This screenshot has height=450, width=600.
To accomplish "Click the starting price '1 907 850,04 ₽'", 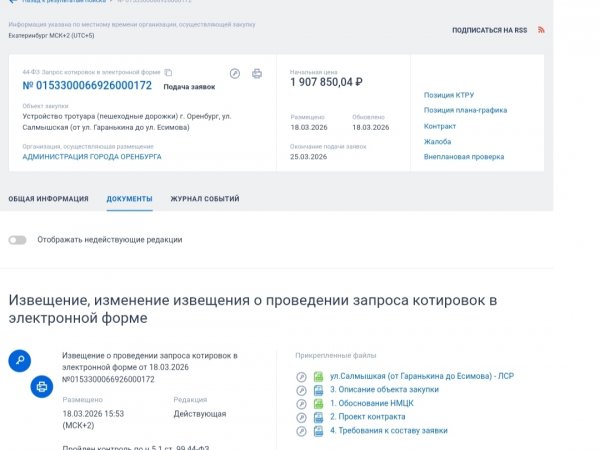I will pyautogui.click(x=326, y=82).
